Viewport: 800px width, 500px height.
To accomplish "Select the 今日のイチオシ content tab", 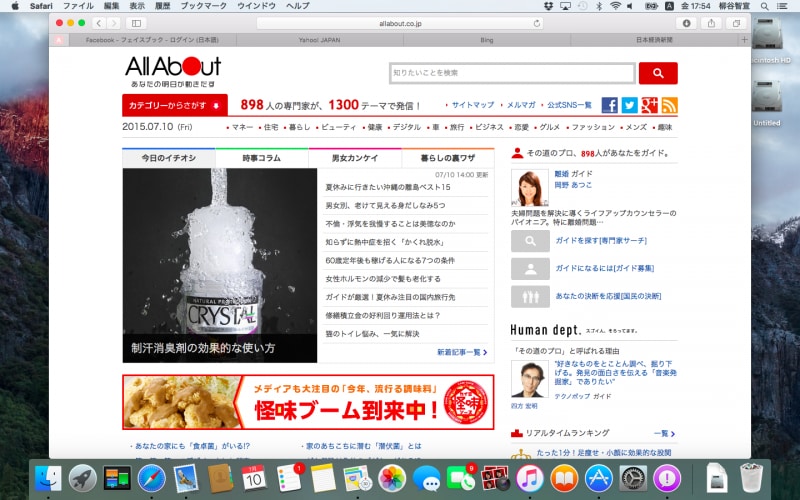I will [169, 158].
